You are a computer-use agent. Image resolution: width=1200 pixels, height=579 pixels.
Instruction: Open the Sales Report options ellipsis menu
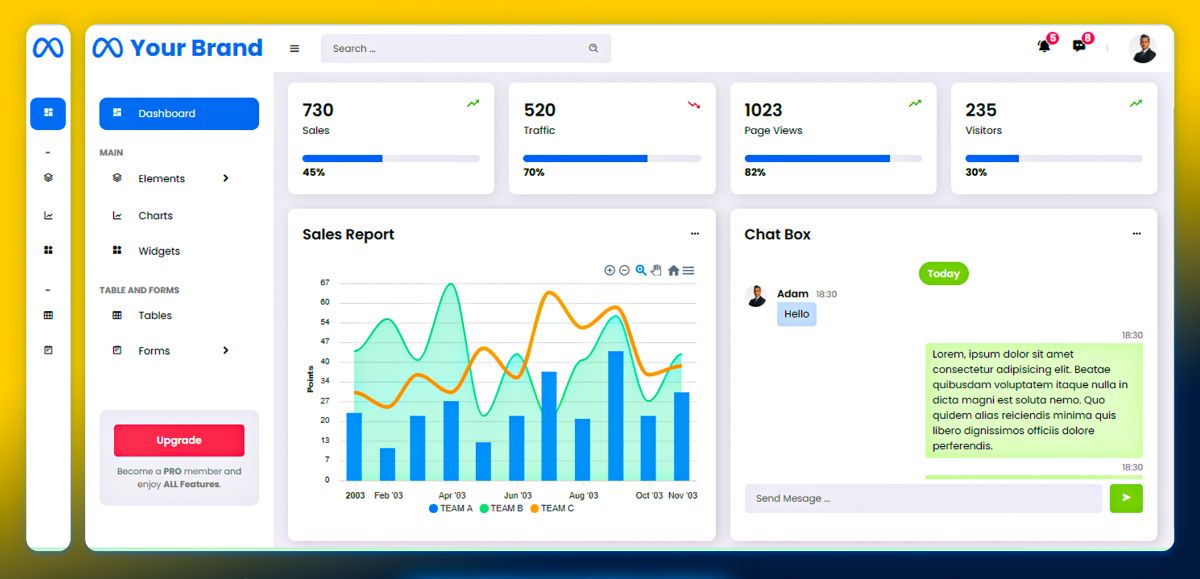click(695, 233)
